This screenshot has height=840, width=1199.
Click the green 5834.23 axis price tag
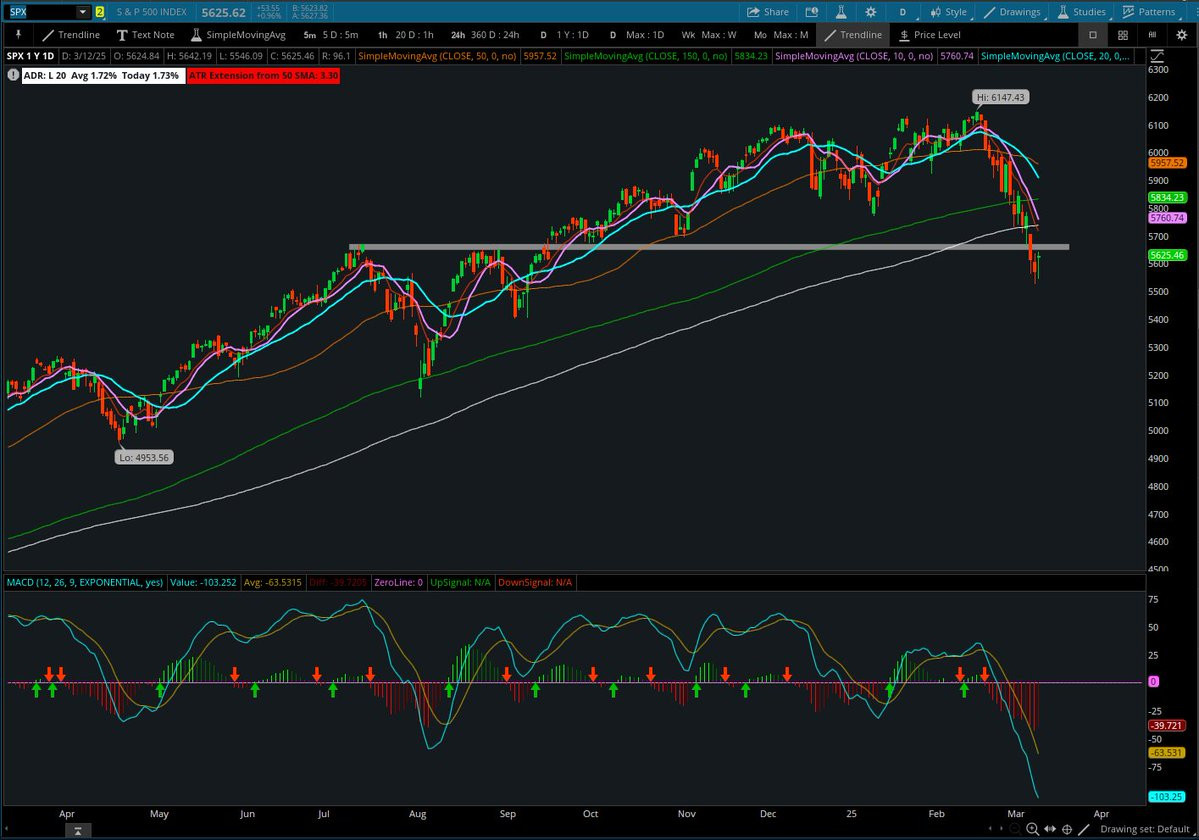pos(1166,197)
